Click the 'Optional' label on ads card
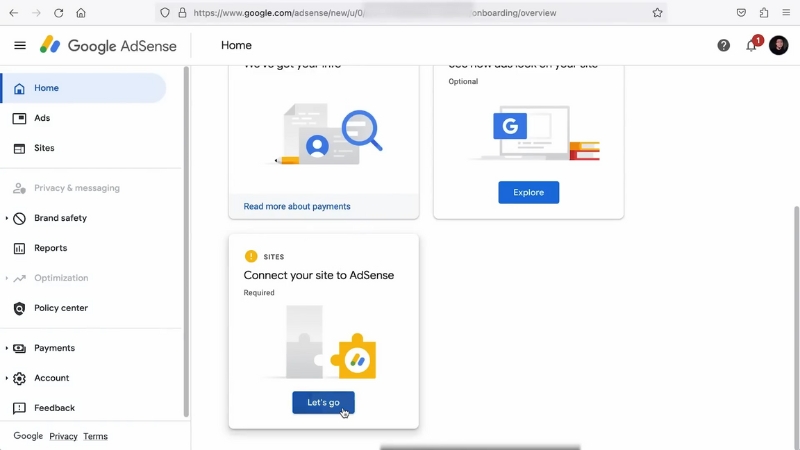 pyautogui.click(x=463, y=81)
